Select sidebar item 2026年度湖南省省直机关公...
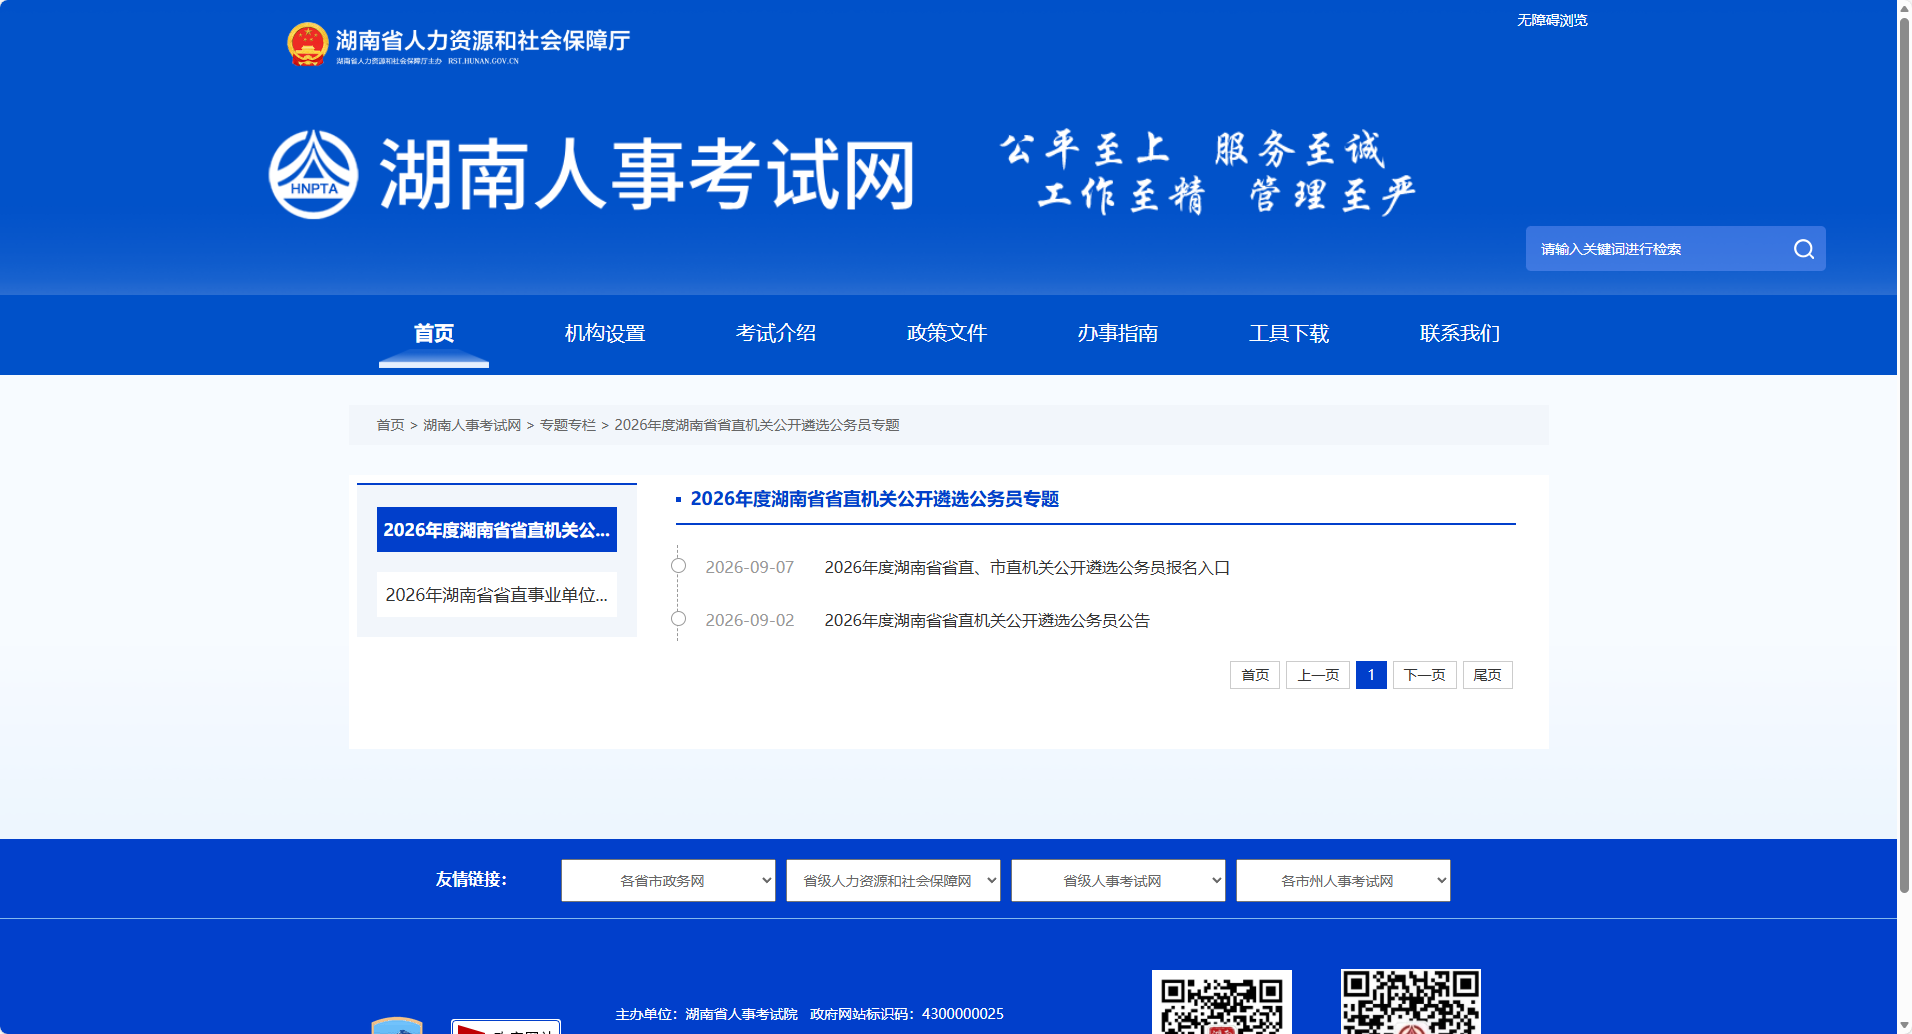1912x1034 pixels. click(497, 530)
